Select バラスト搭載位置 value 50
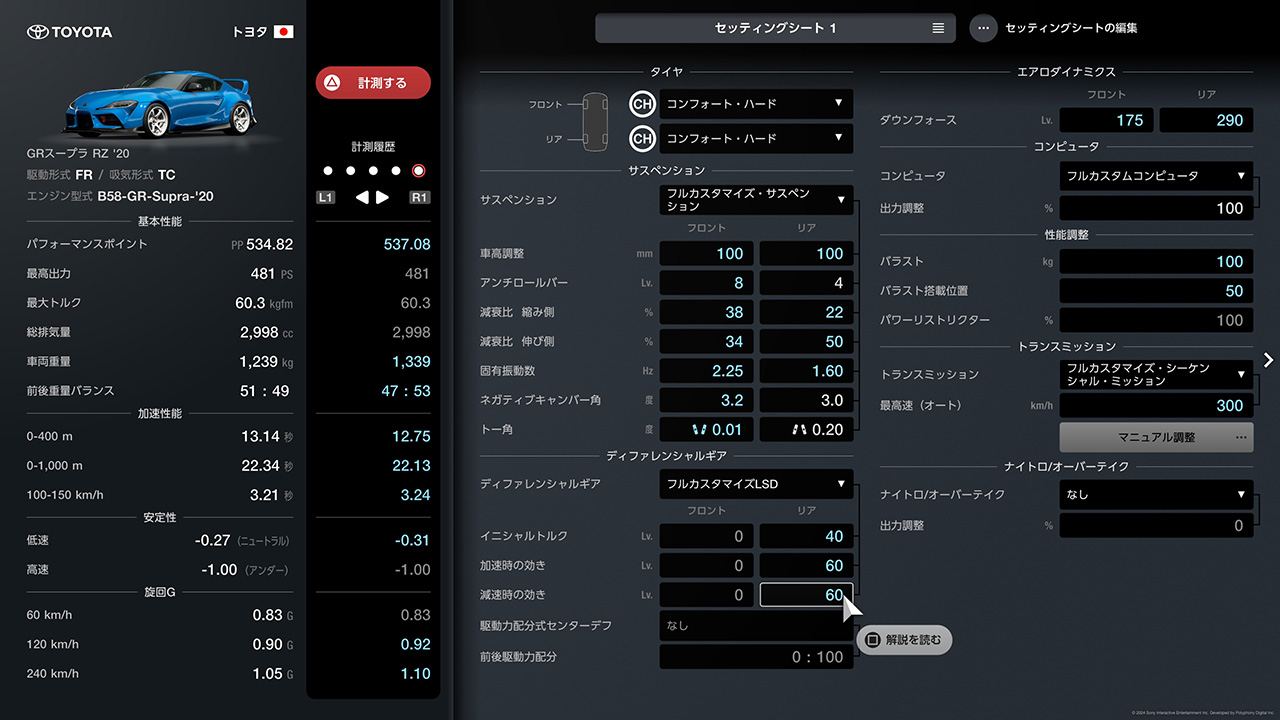The image size is (1280, 720). (1156, 291)
